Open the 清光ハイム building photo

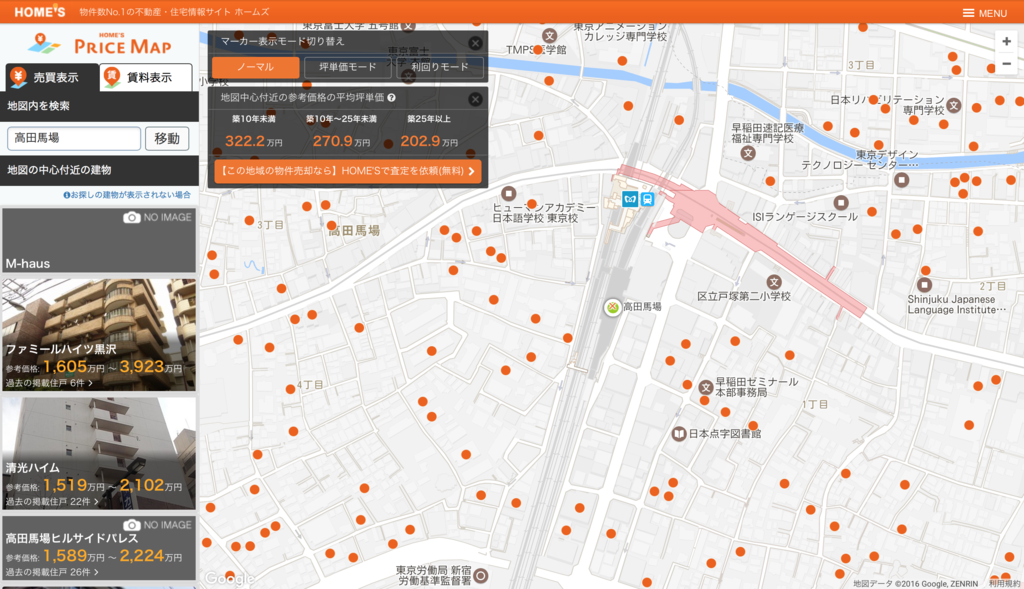click(x=99, y=453)
